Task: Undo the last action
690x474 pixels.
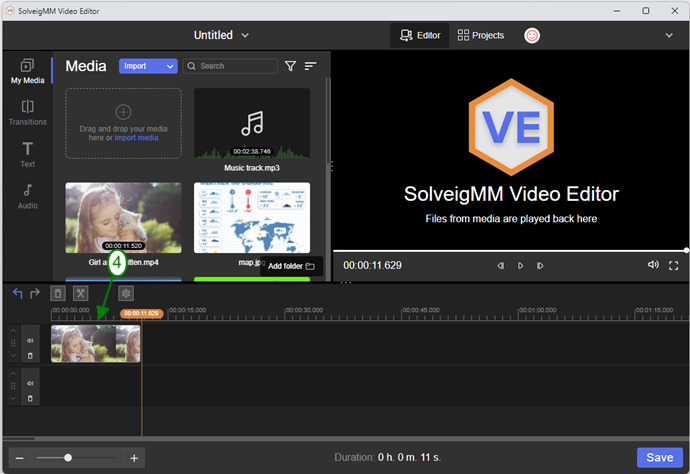Action: 17,293
